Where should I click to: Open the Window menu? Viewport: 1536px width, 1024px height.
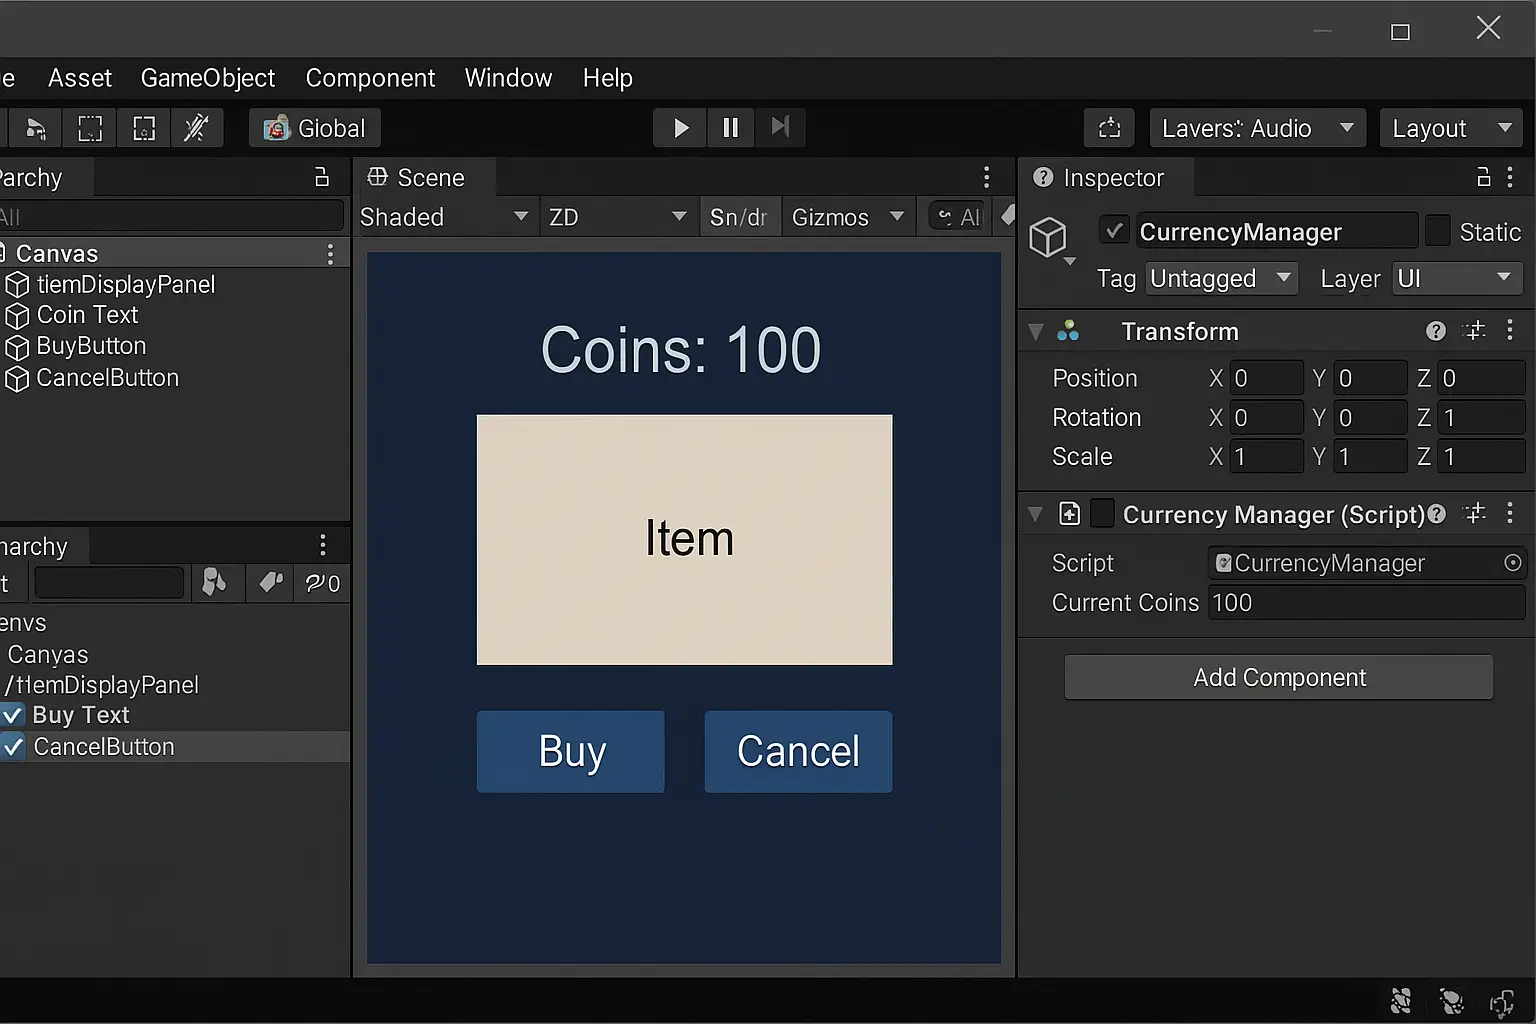coord(508,78)
